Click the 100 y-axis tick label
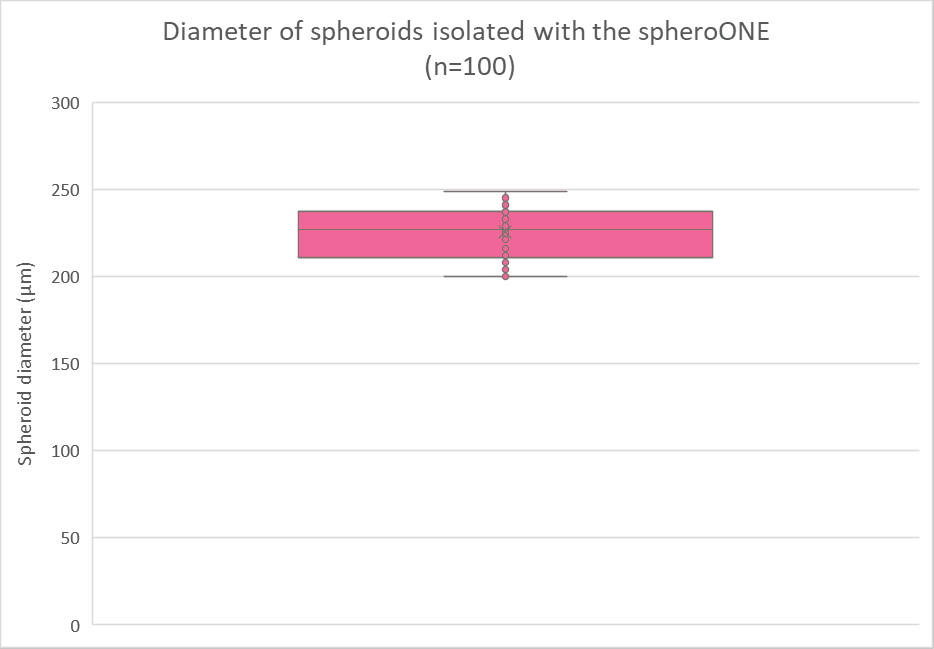 point(66,451)
